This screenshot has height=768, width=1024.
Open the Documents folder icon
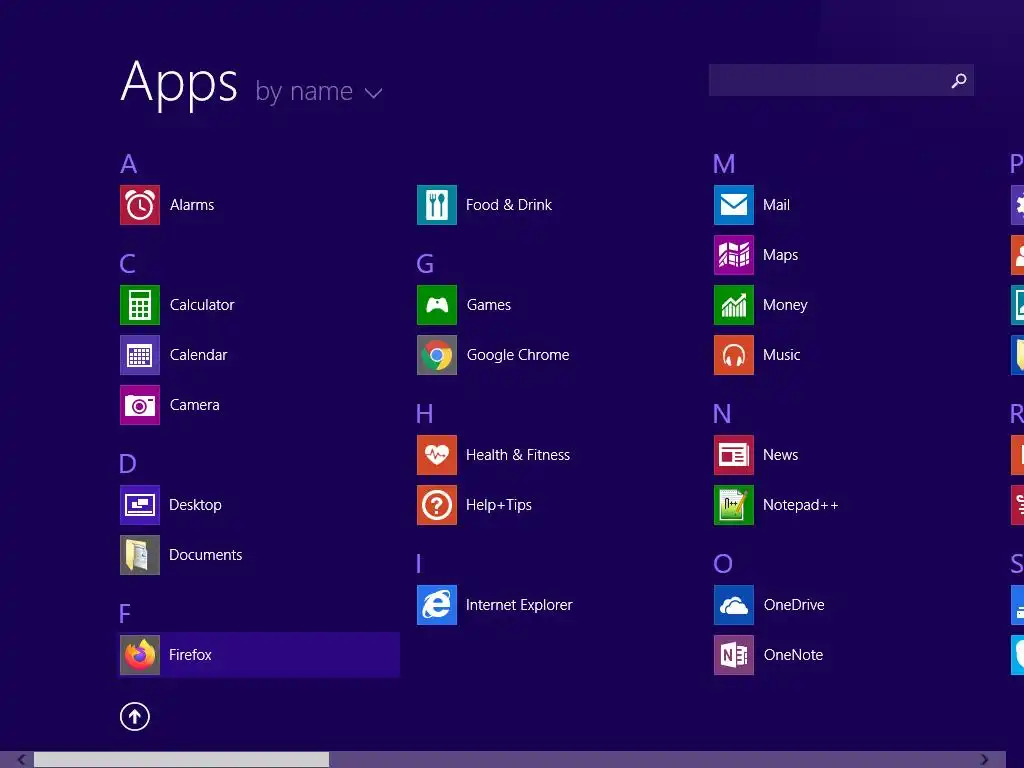[140, 555]
